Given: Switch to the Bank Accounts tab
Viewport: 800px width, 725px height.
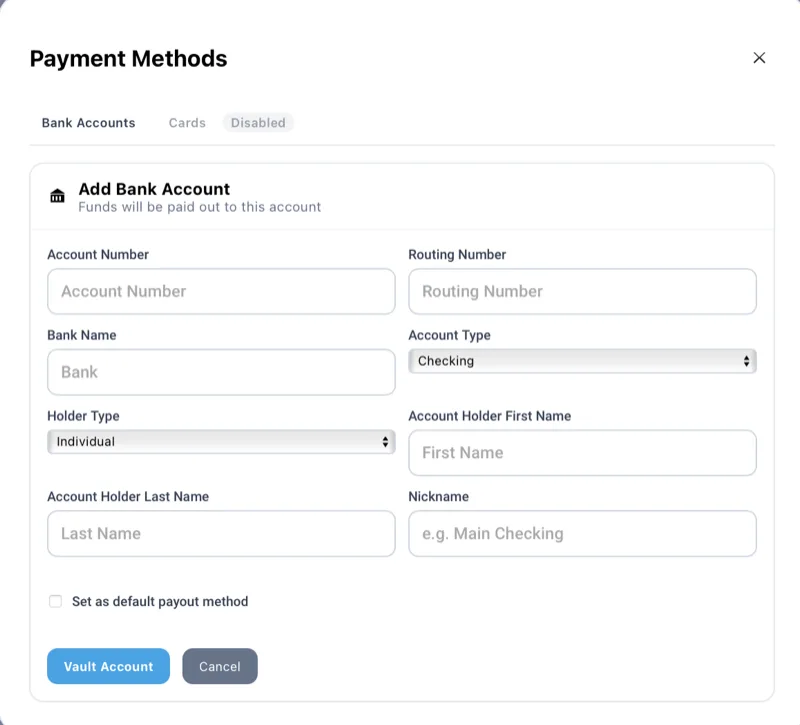Looking at the screenshot, I should coord(87,122).
